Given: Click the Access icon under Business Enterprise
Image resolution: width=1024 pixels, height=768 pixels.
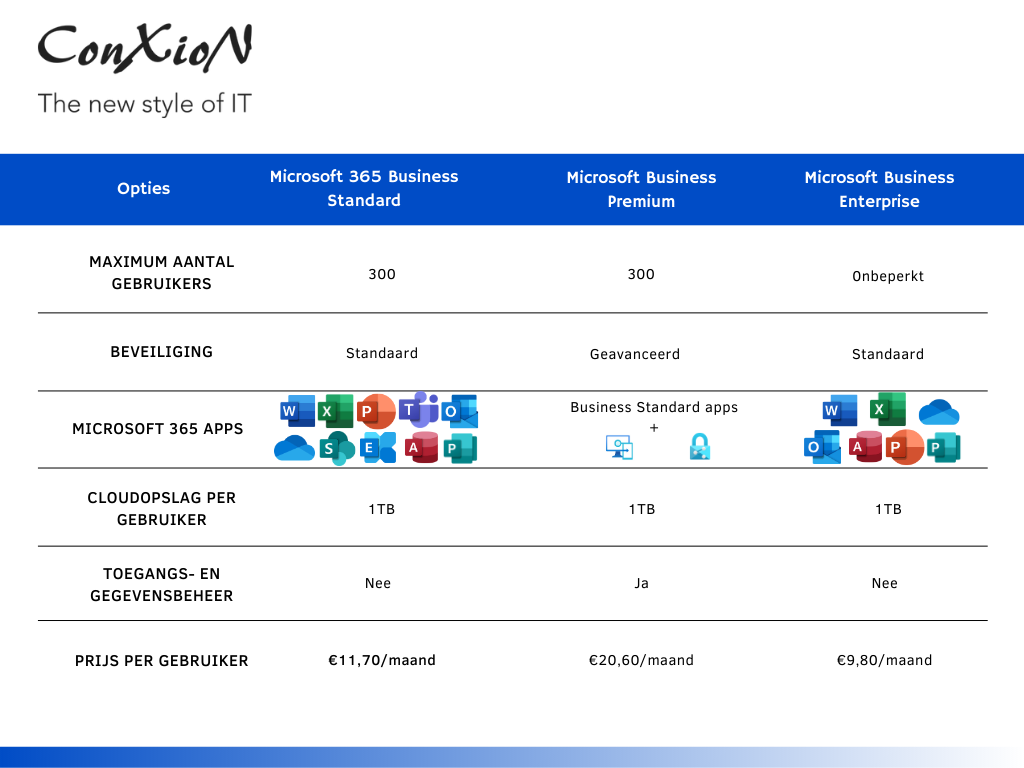Looking at the screenshot, I should (x=865, y=447).
